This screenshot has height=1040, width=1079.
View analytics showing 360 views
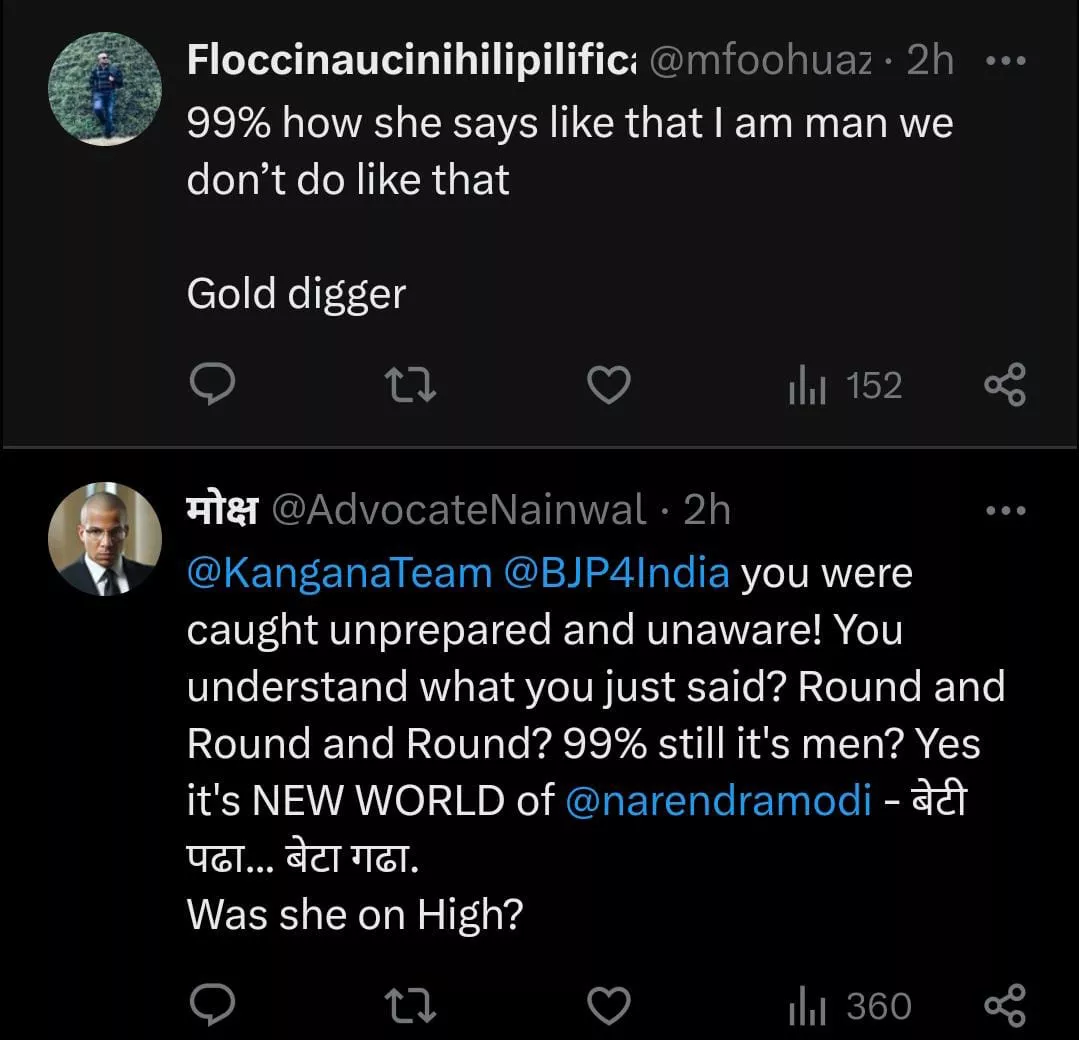pos(850,1005)
